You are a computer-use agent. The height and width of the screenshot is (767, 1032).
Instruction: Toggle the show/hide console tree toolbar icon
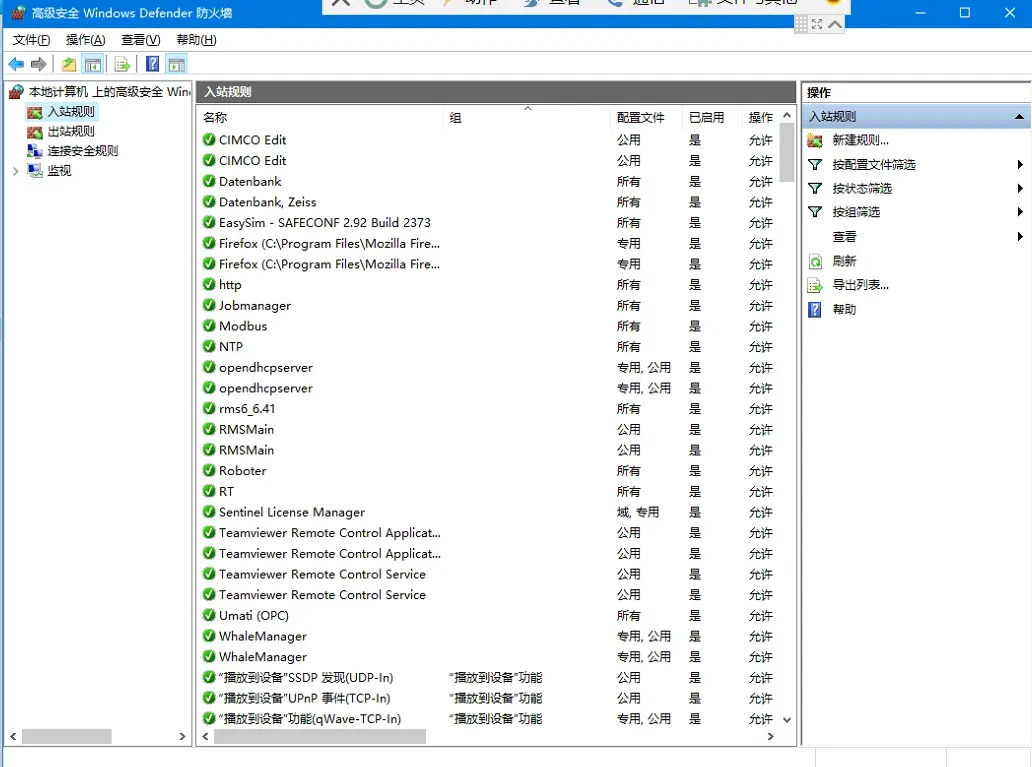tap(93, 64)
